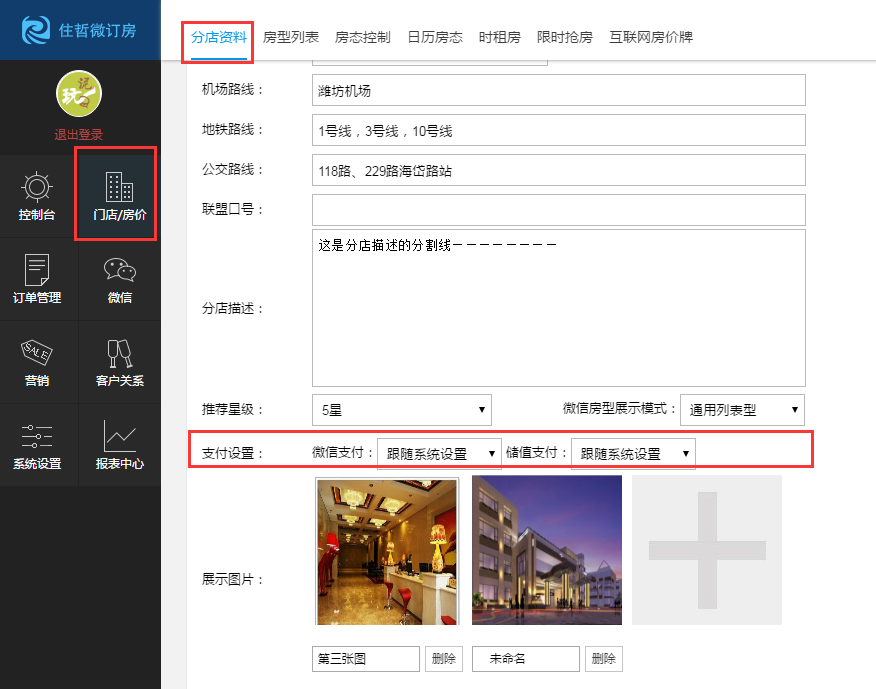Expand the 推荐星级 dropdown

(x=401, y=409)
